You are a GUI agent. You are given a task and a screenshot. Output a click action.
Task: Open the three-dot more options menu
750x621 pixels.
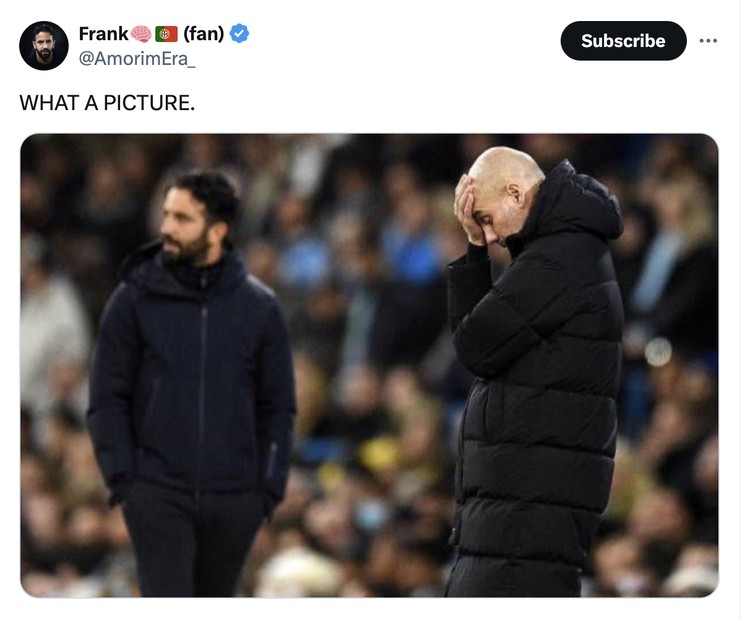tap(708, 41)
